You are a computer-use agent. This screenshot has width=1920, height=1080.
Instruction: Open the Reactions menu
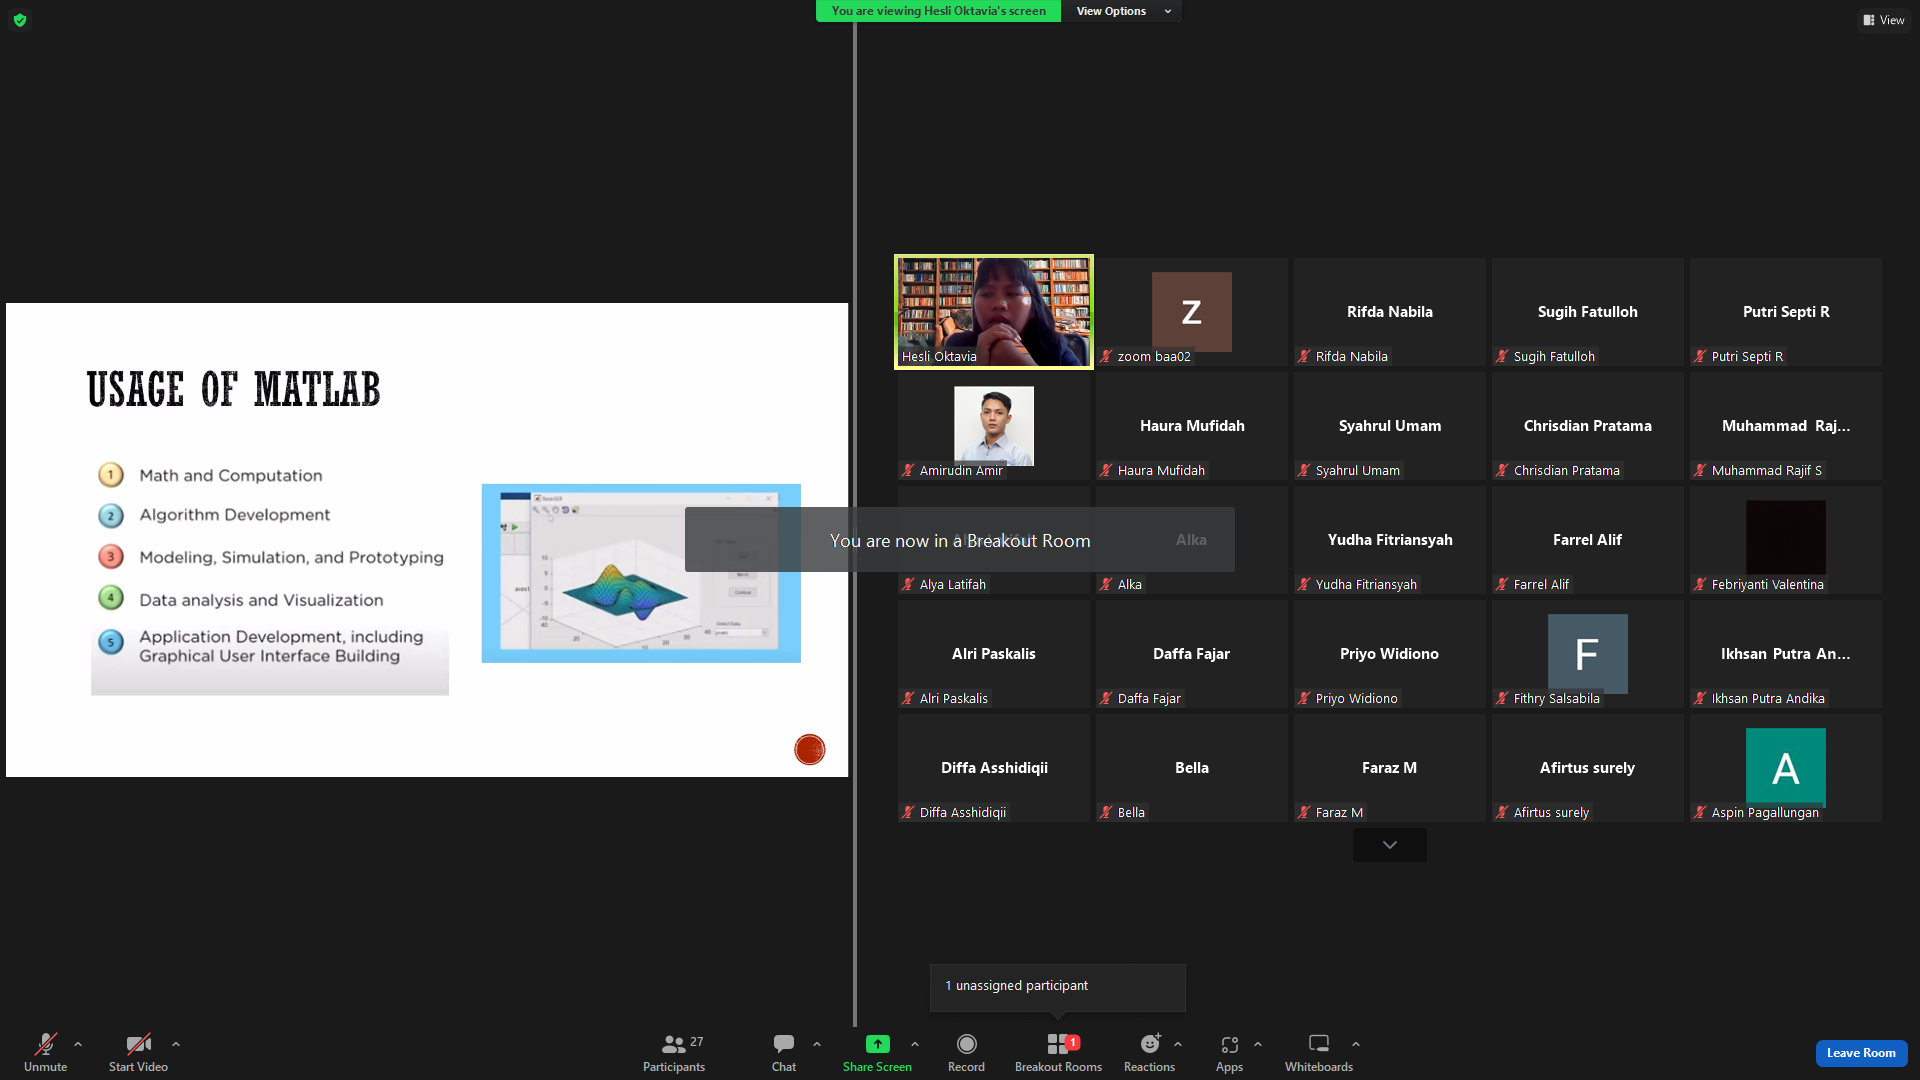(1150, 1052)
